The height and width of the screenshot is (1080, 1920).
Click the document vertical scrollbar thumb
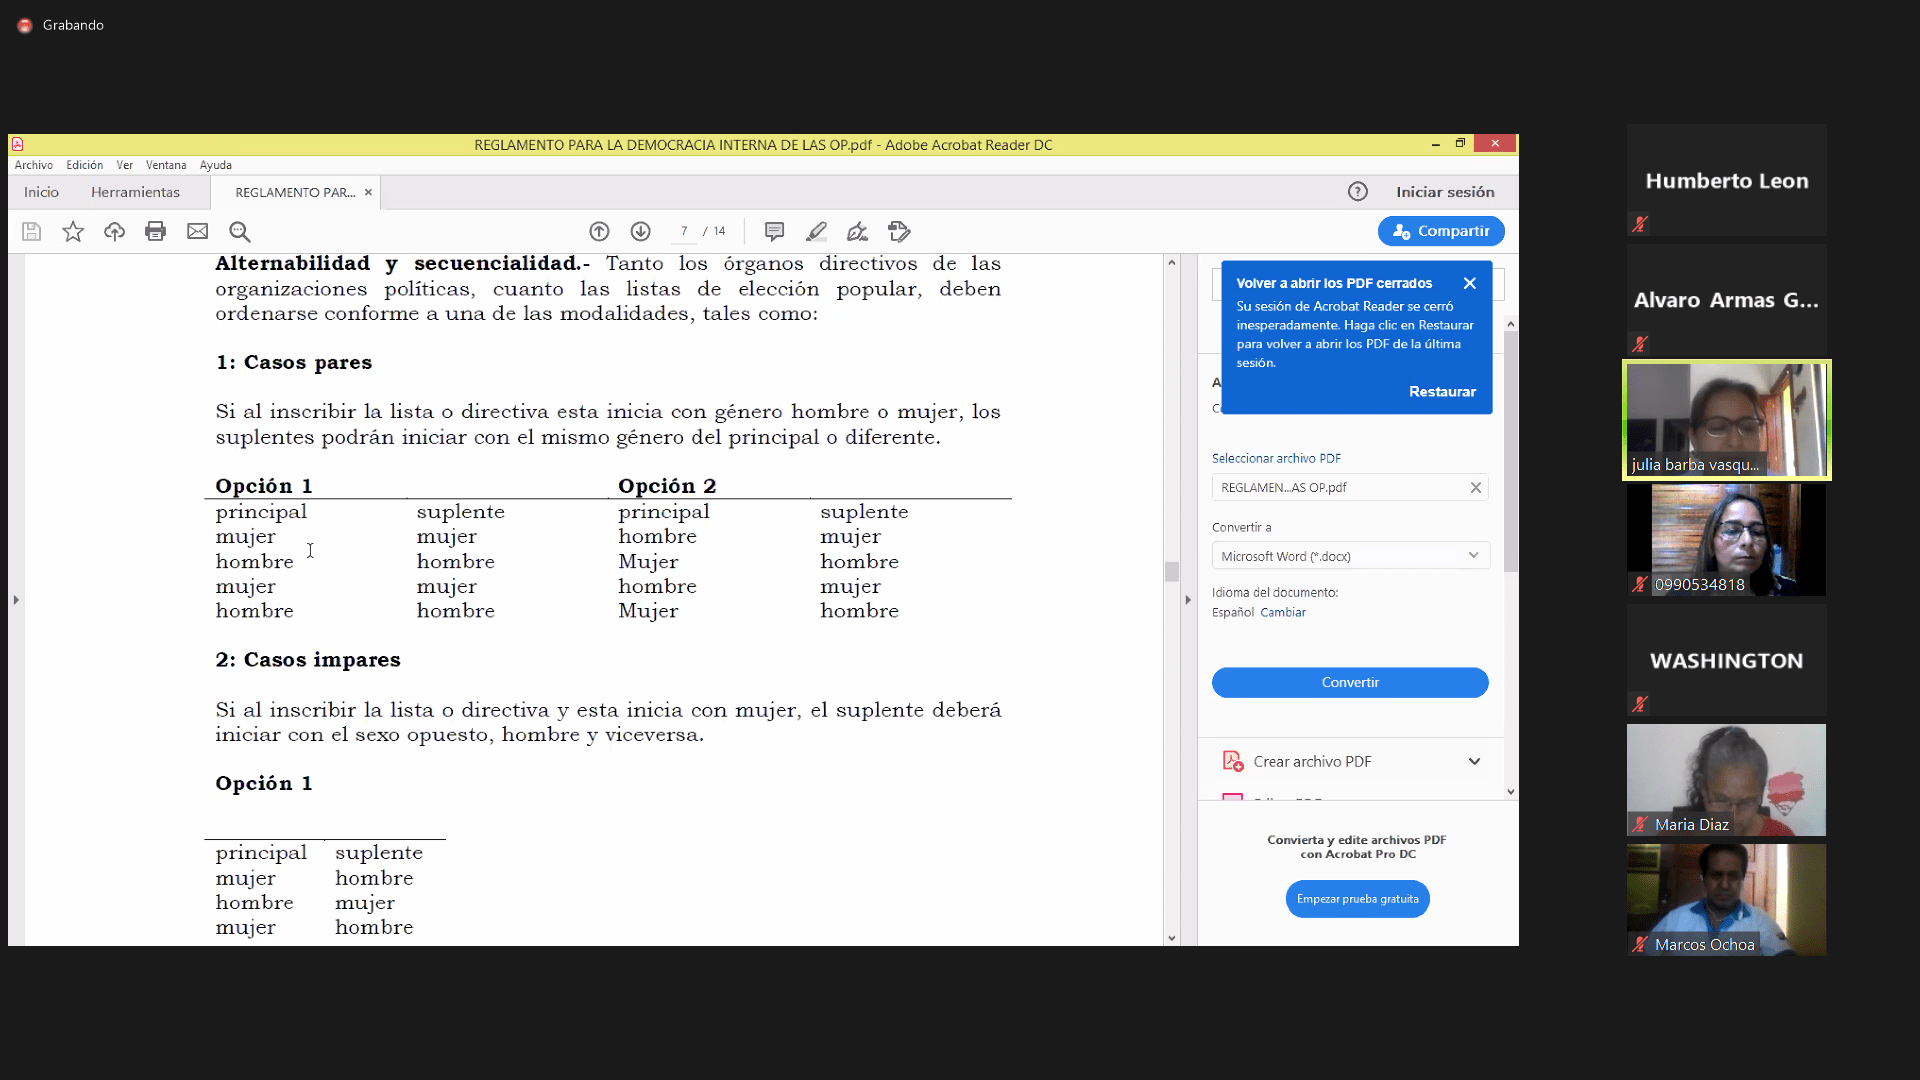(1171, 571)
